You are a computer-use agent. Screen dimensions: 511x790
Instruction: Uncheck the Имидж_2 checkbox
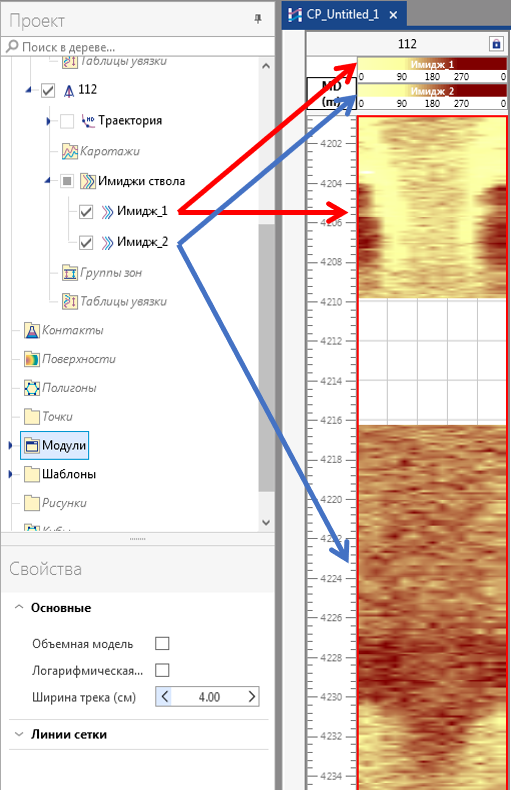pos(86,242)
